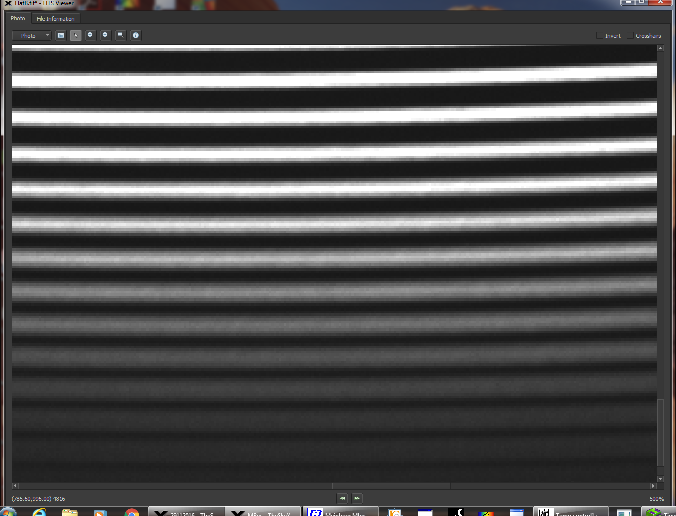Click the Windows Start button
The height and width of the screenshot is (516, 676).
(x=9, y=510)
